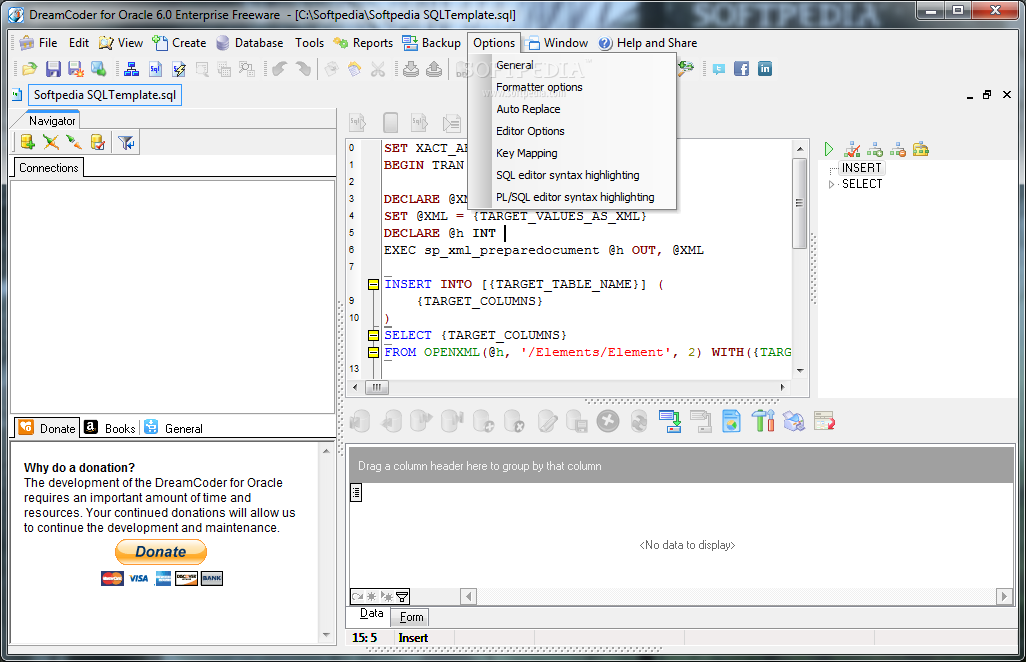Screen dimensions: 1026x662
Task: Open the File menu
Action: pyautogui.click(x=39, y=43)
